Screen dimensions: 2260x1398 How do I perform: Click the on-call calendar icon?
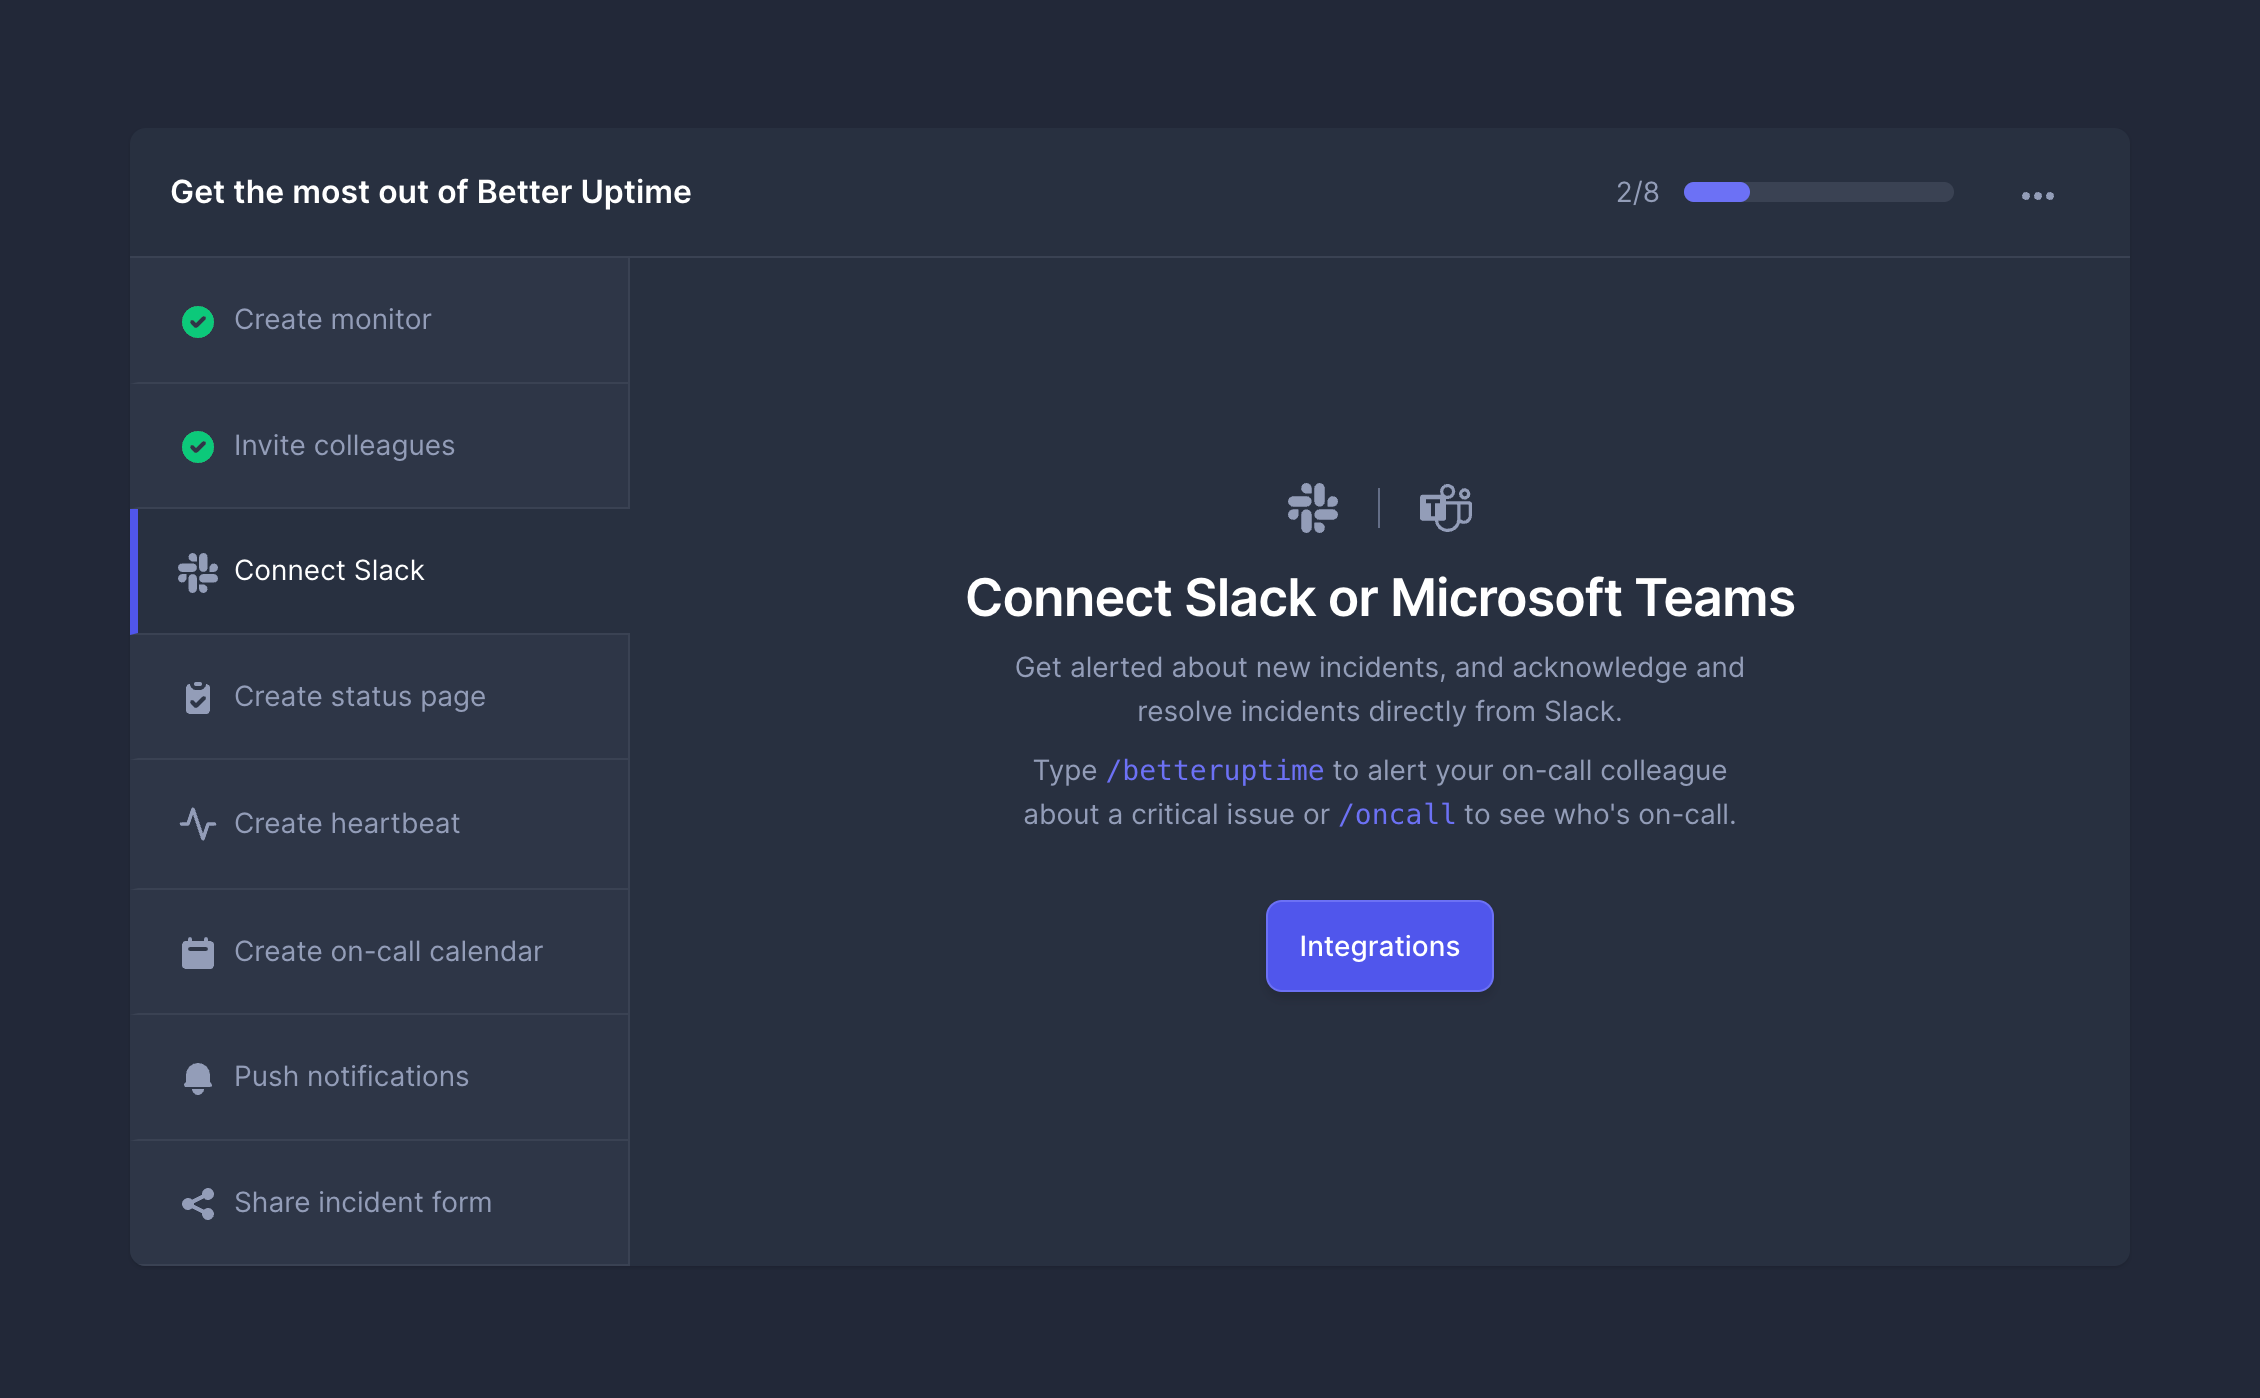click(198, 952)
